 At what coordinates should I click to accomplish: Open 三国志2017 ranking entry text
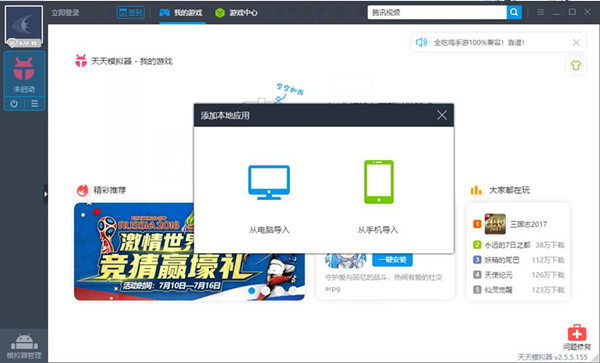[528, 224]
